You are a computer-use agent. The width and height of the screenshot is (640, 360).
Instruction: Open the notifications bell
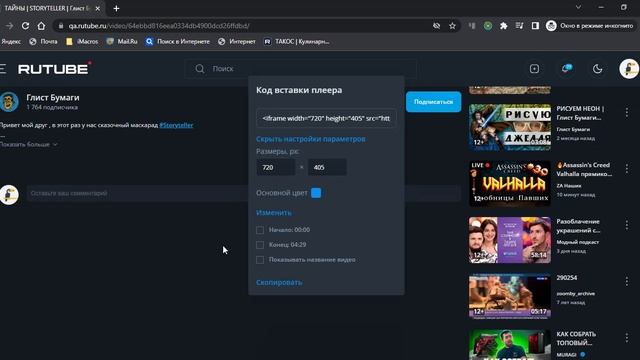pos(566,69)
